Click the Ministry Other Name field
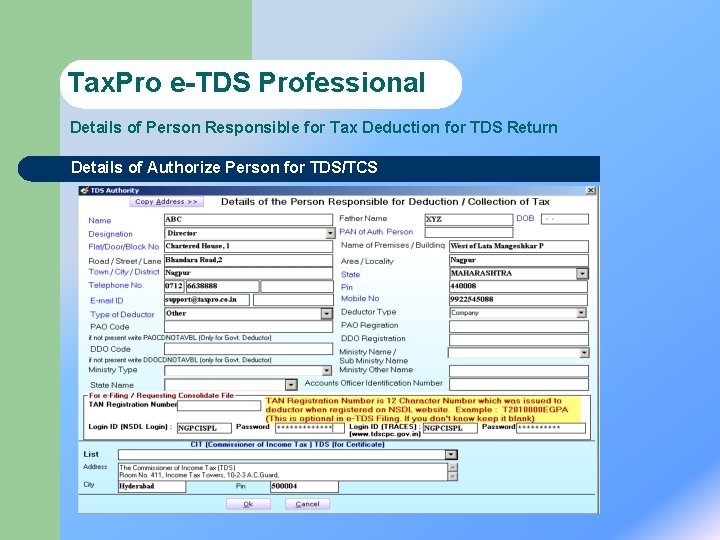This screenshot has width=720, height=540. [518, 371]
